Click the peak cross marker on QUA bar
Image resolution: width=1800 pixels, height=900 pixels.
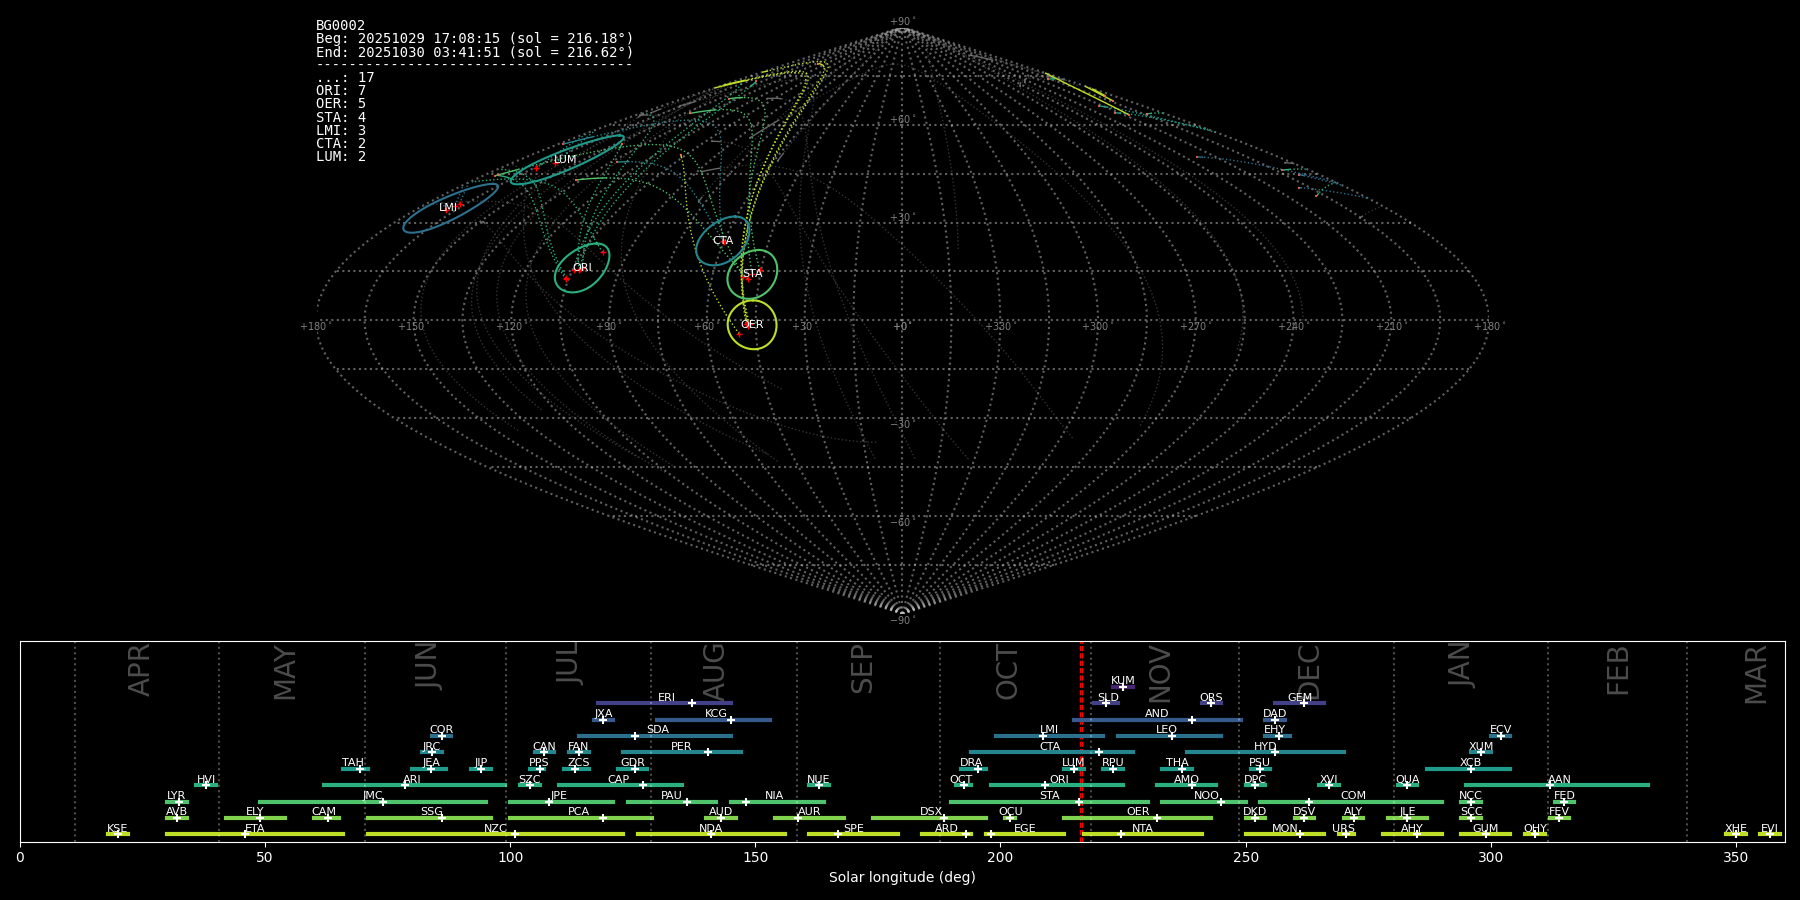click(1406, 785)
